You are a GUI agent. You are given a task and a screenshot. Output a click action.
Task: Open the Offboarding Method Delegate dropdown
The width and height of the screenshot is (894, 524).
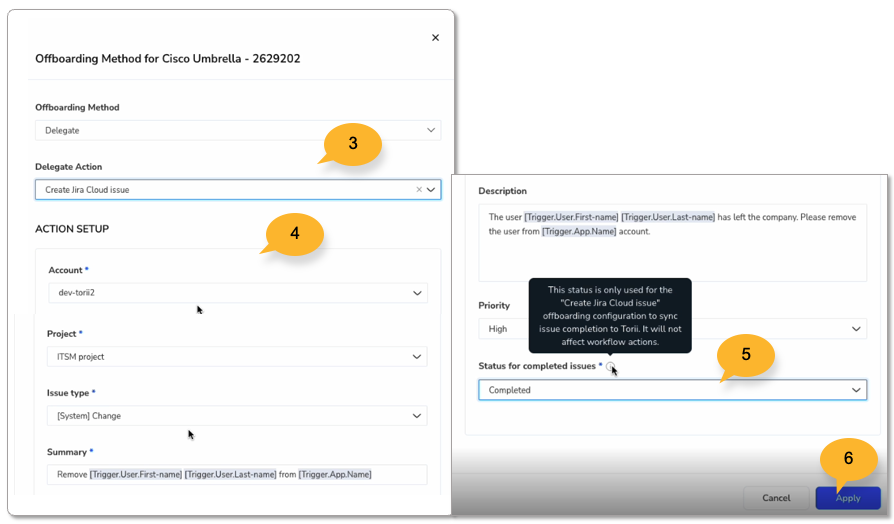(x=238, y=131)
